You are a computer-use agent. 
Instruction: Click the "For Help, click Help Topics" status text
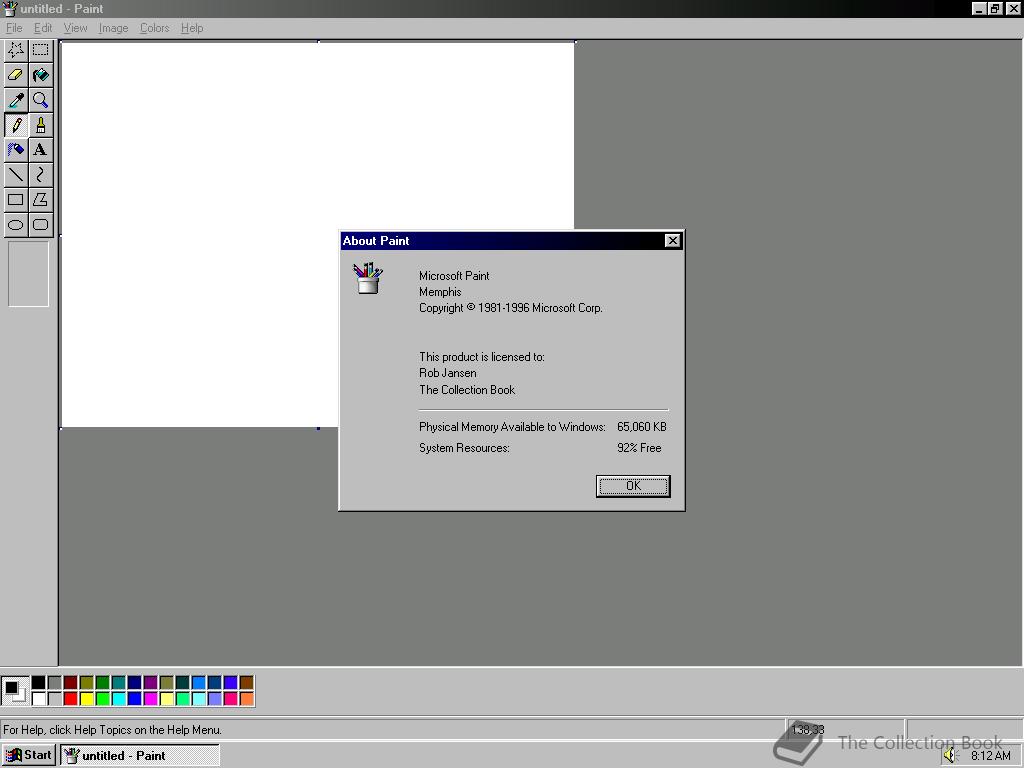coord(112,729)
